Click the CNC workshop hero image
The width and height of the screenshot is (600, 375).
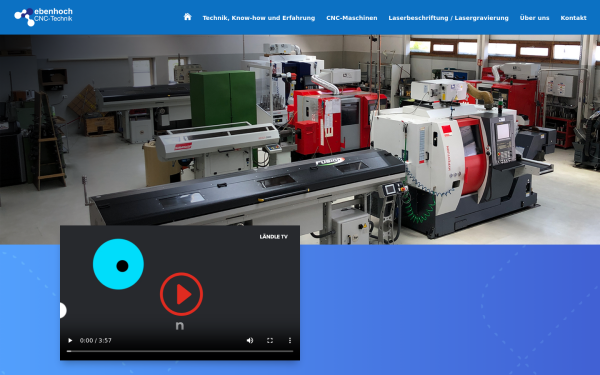click(300, 139)
